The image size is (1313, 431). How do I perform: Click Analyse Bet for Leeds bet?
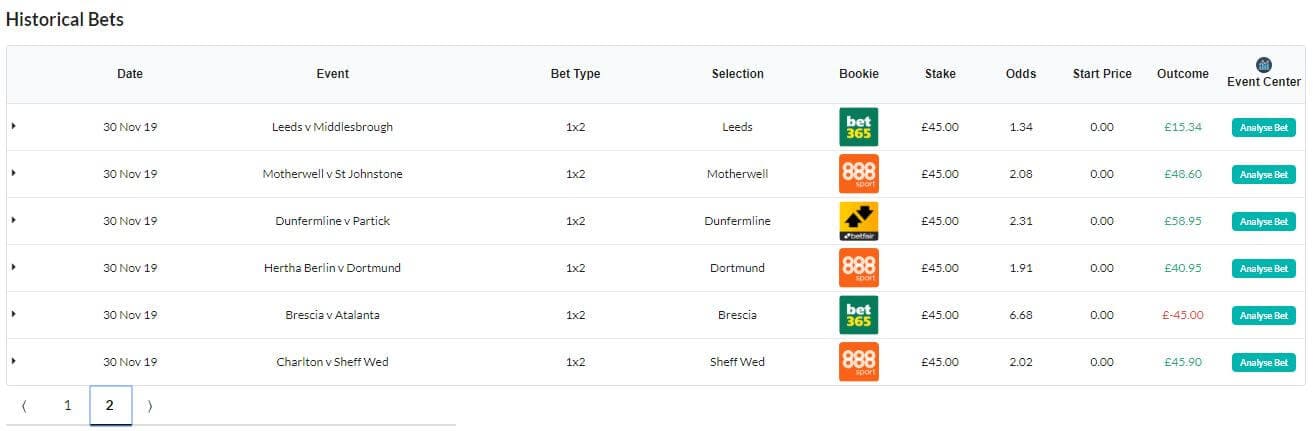pyautogui.click(x=1264, y=128)
